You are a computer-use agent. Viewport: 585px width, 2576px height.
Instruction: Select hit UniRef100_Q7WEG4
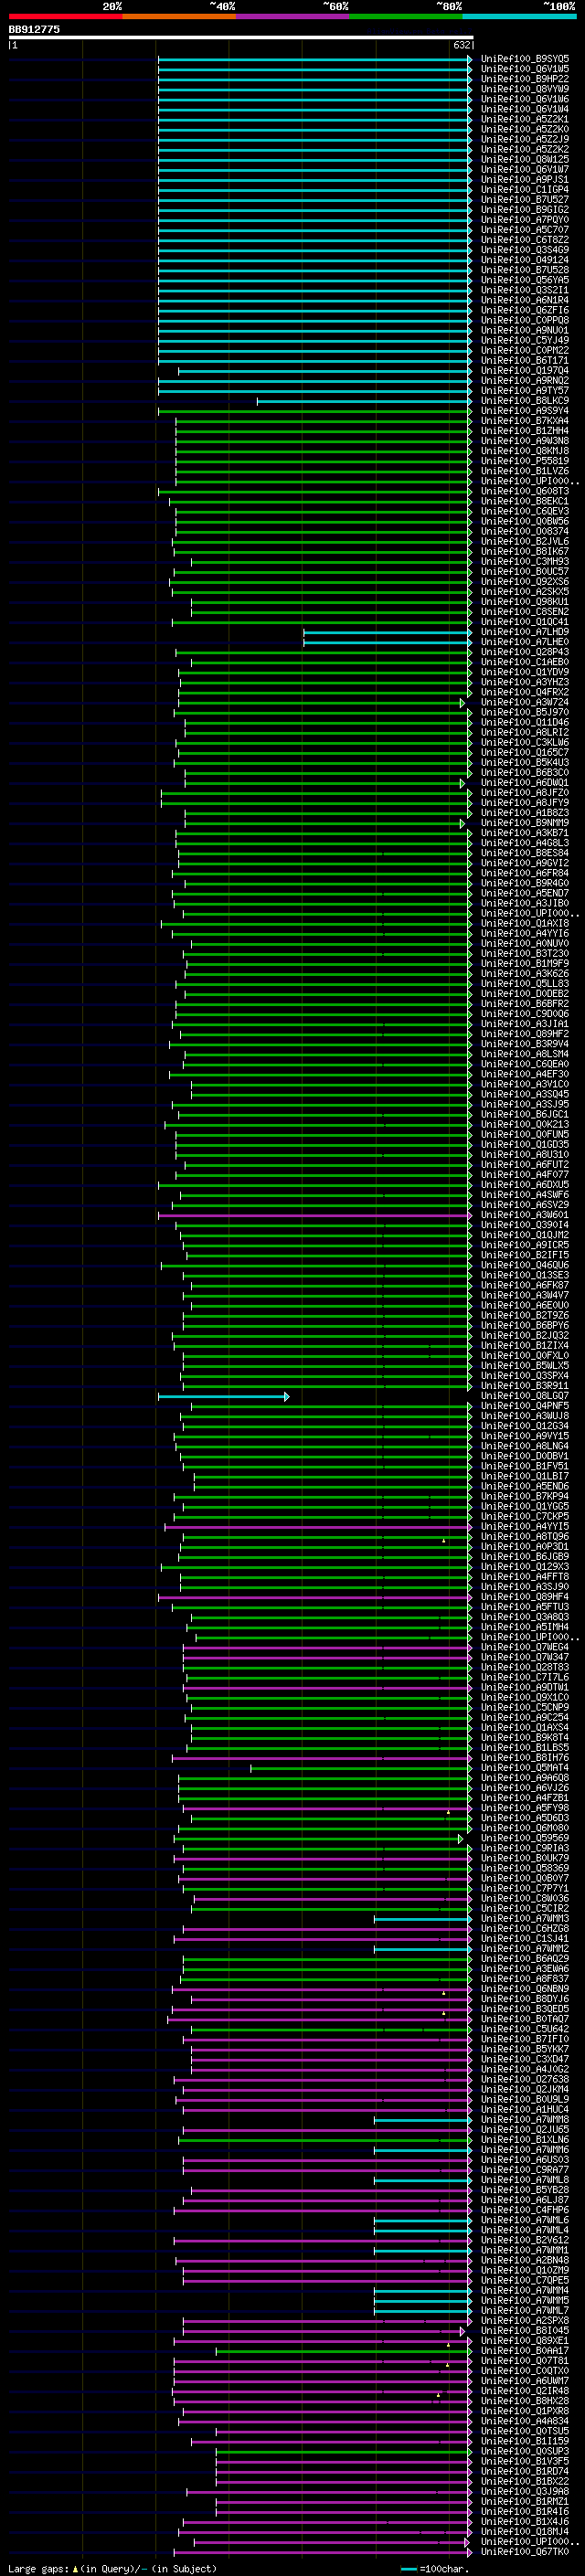coord(525,1647)
